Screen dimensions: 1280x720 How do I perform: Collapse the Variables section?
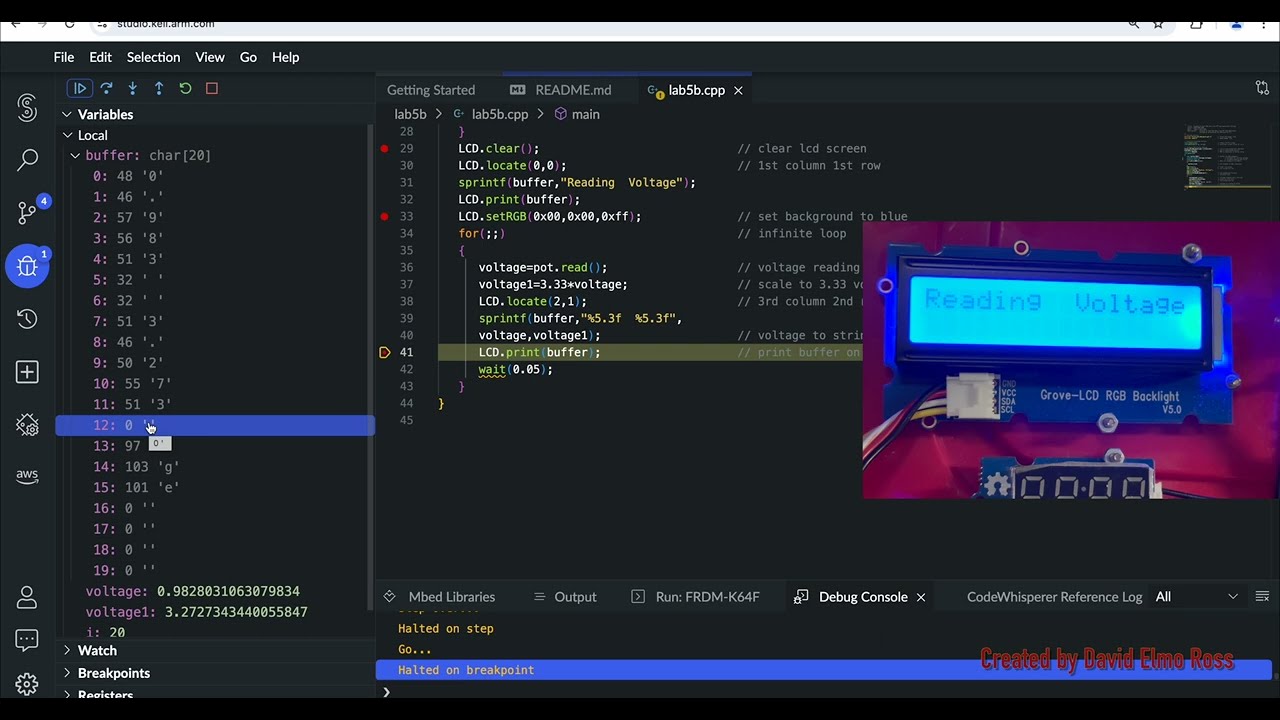[67, 114]
